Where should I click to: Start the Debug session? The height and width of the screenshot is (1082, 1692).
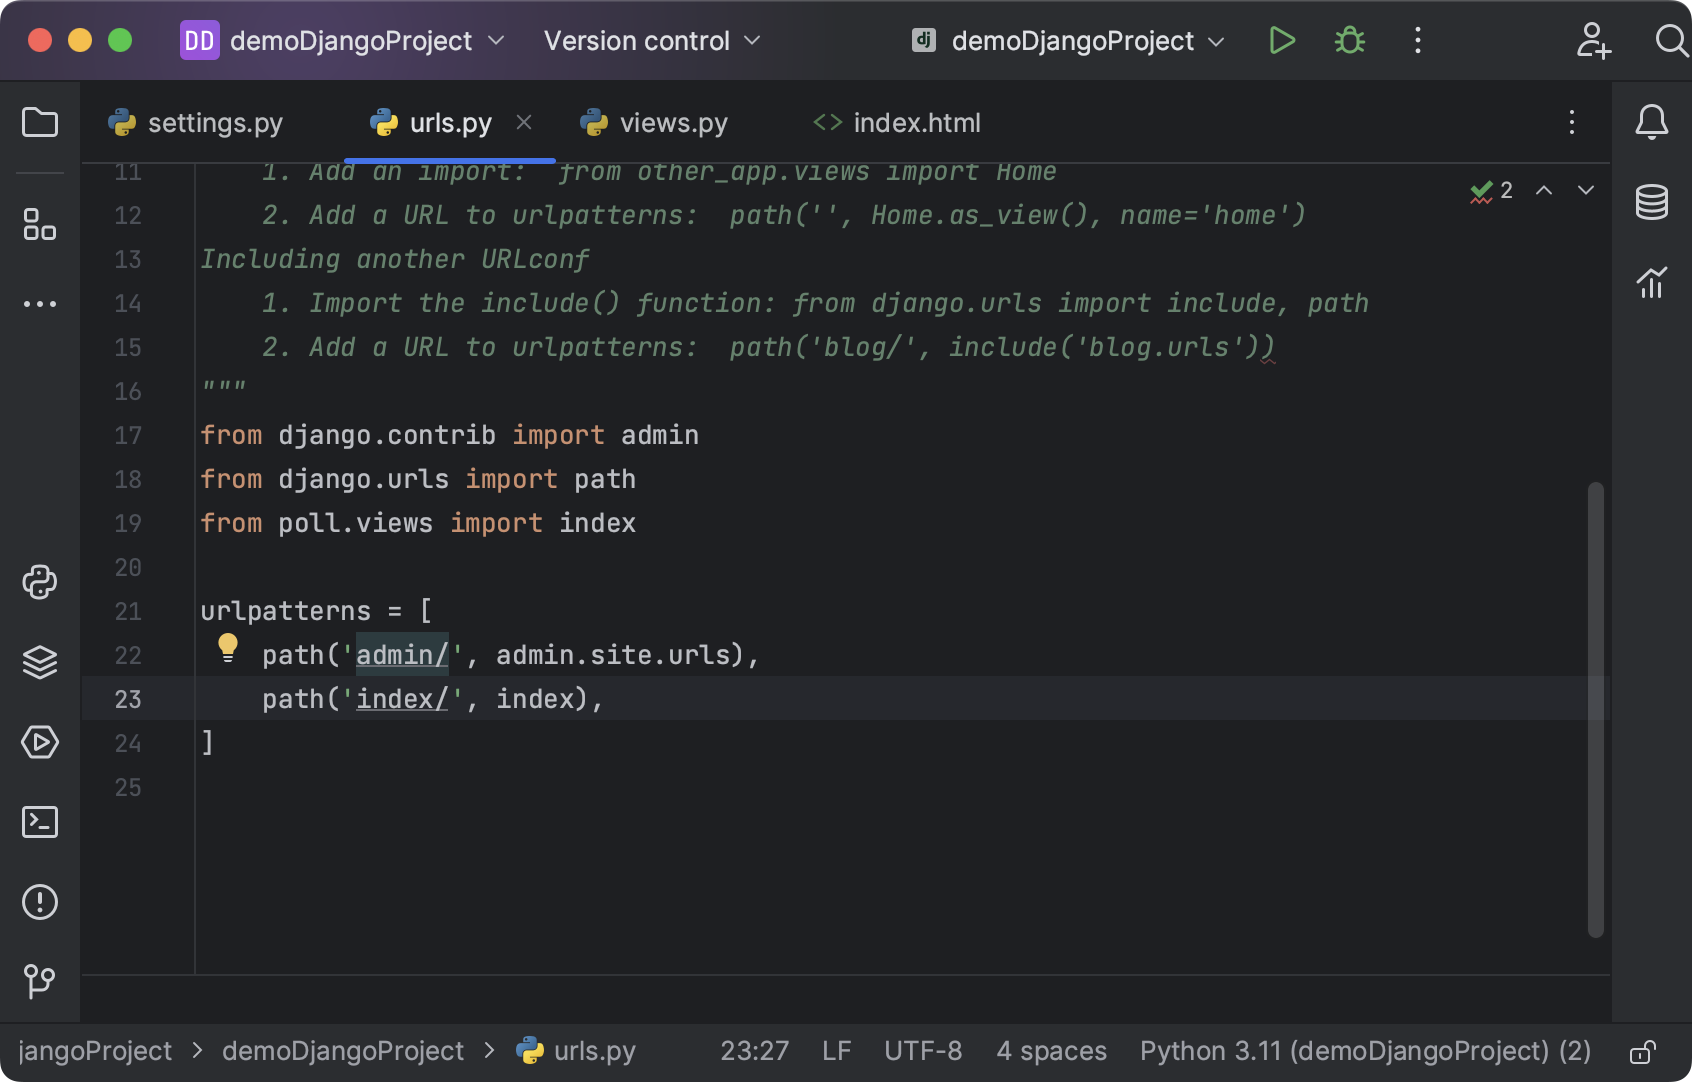pyautogui.click(x=1349, y=41)
